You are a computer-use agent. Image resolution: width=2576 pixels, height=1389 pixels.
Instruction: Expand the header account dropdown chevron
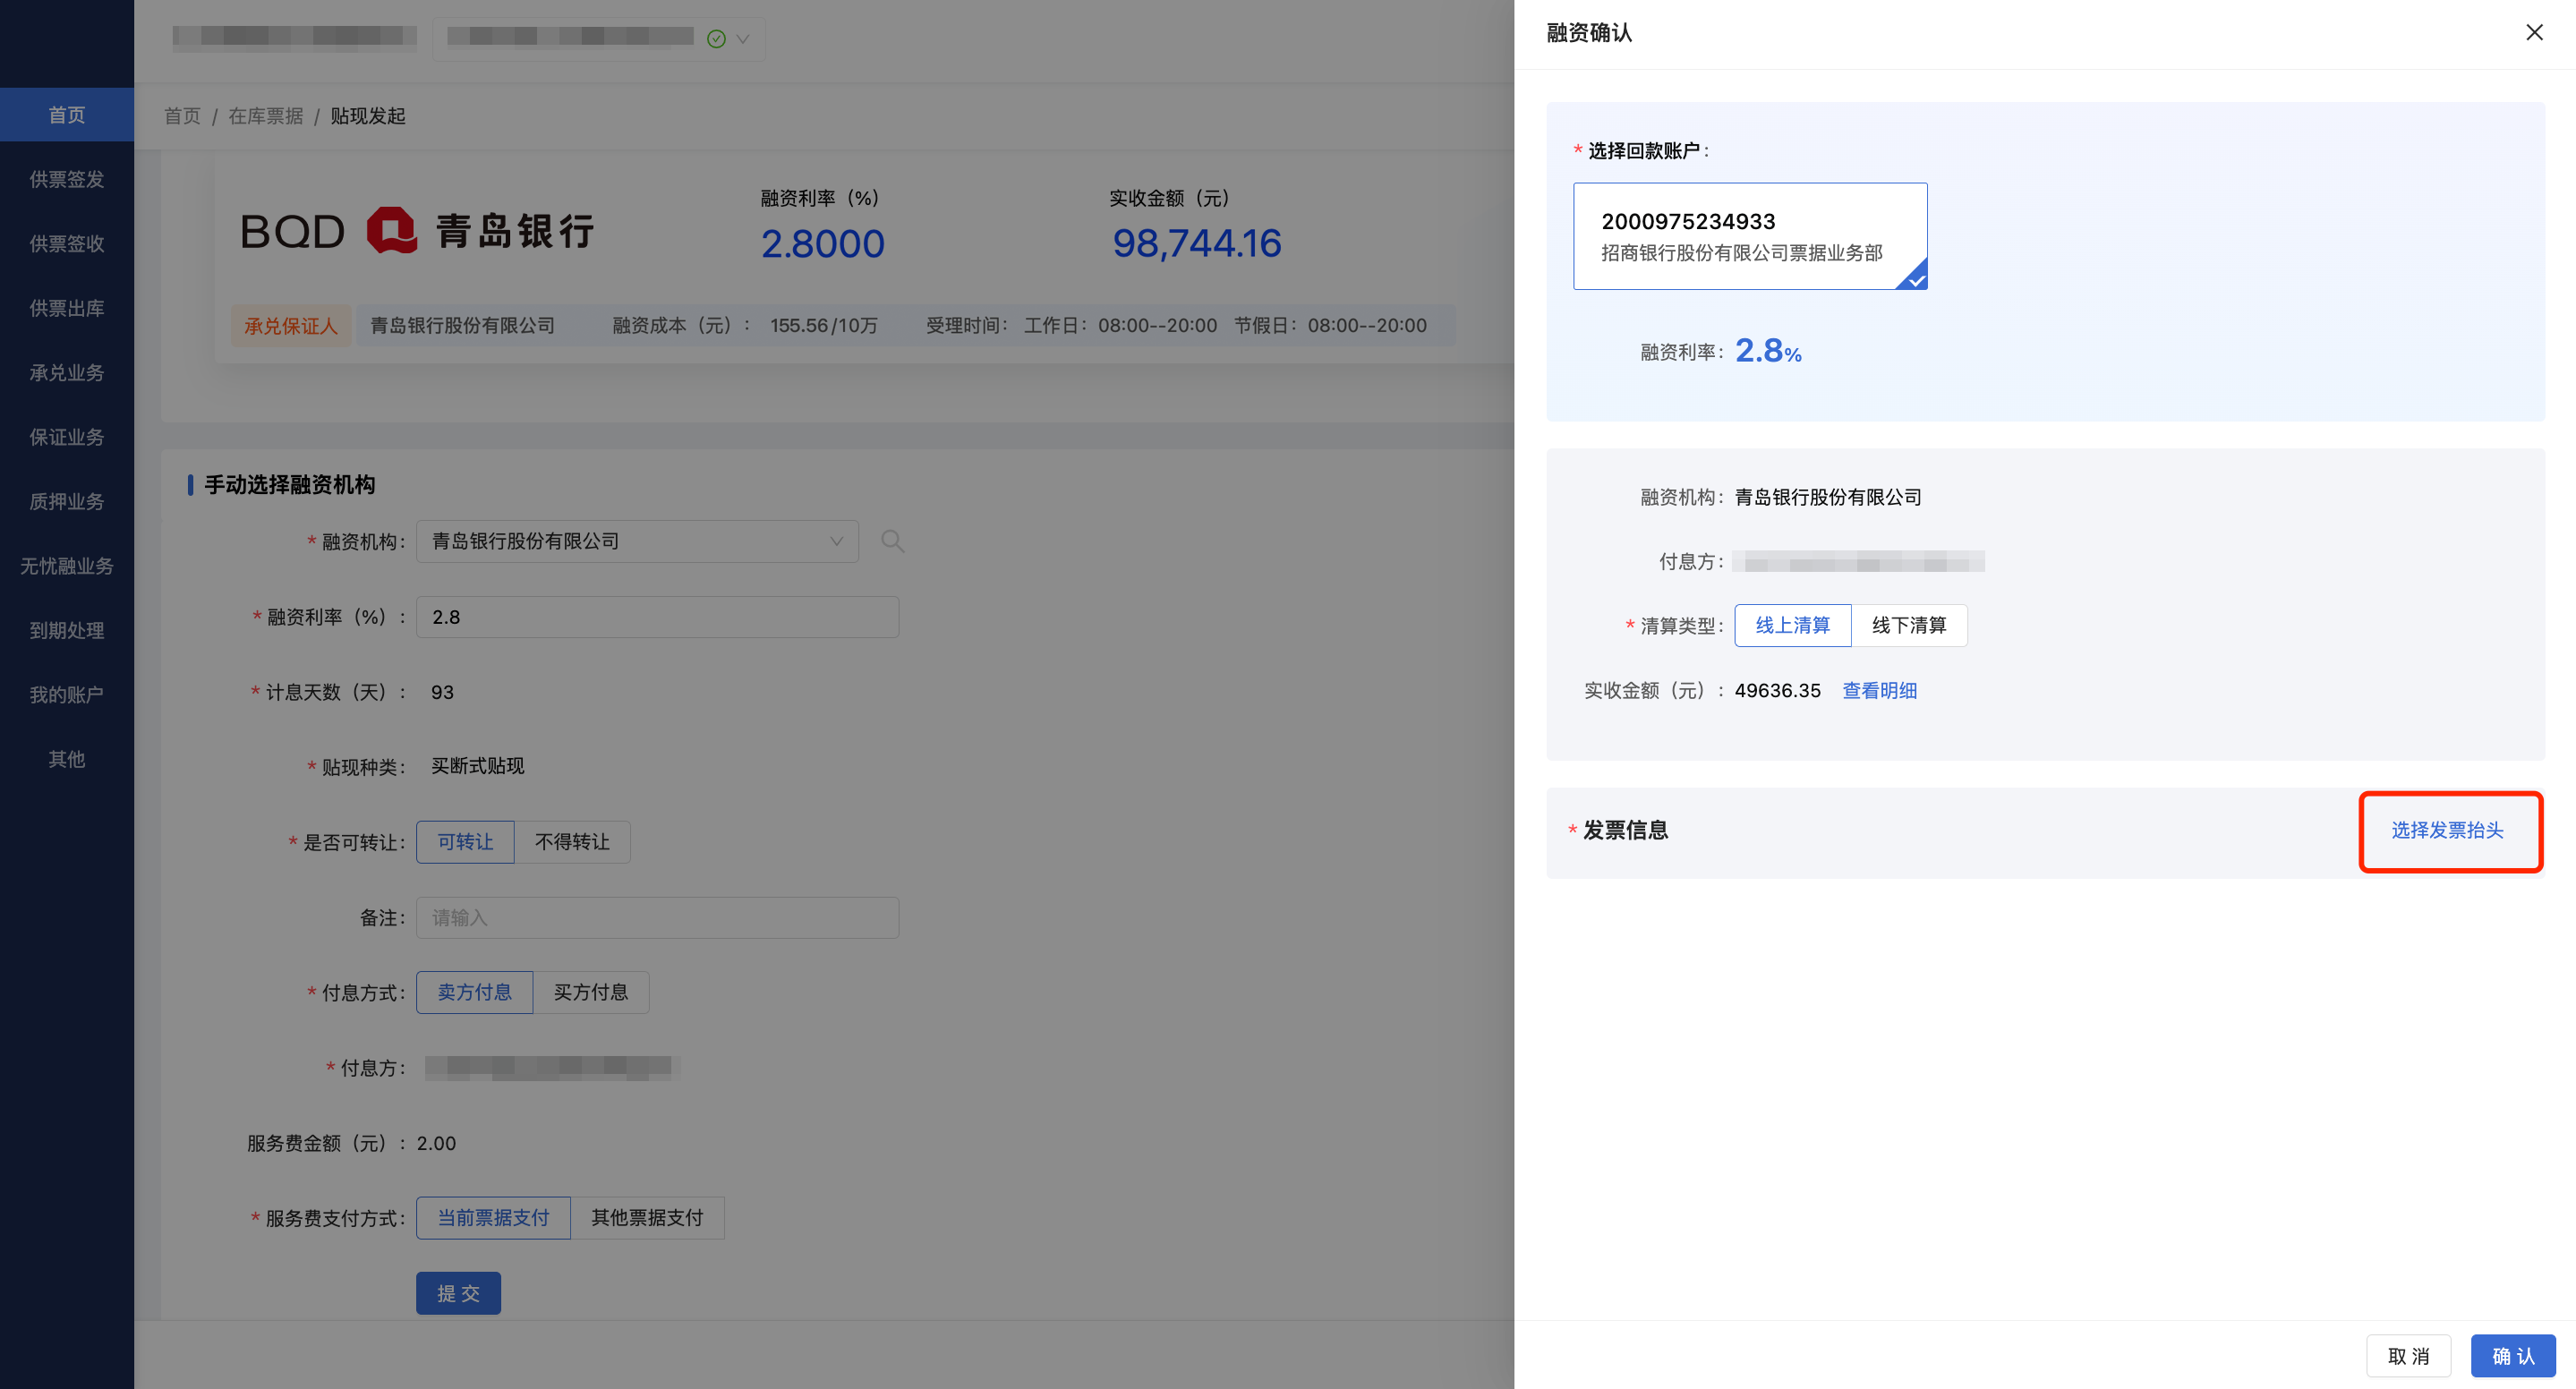click(x=743, y=39)
